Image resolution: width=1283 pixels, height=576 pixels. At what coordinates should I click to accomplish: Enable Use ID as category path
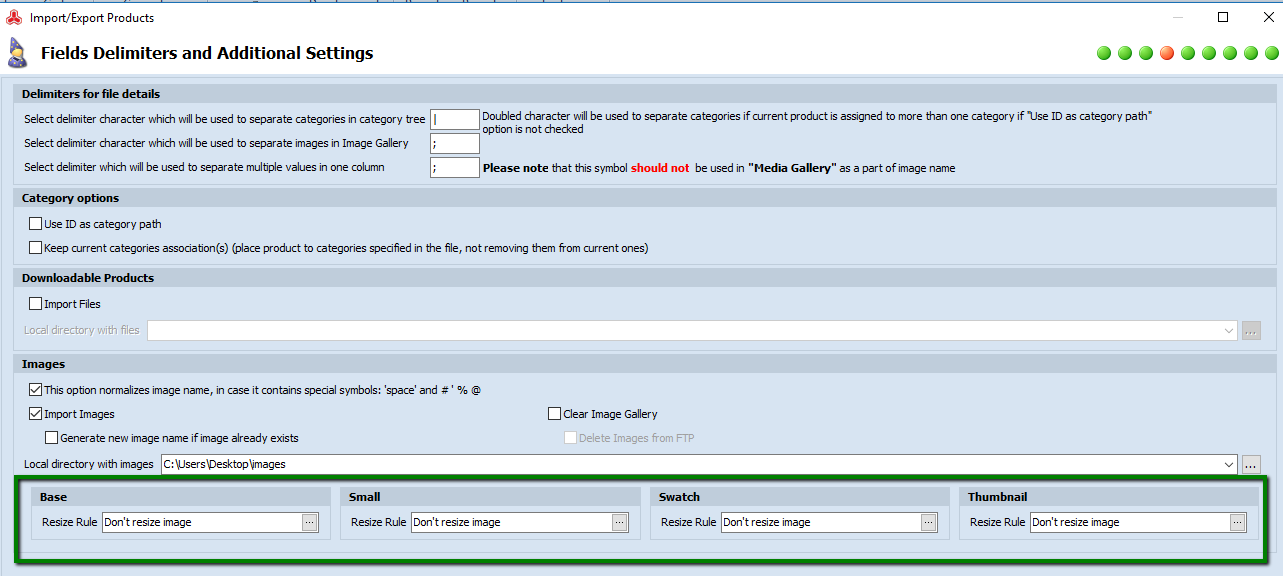click(36, 224)
